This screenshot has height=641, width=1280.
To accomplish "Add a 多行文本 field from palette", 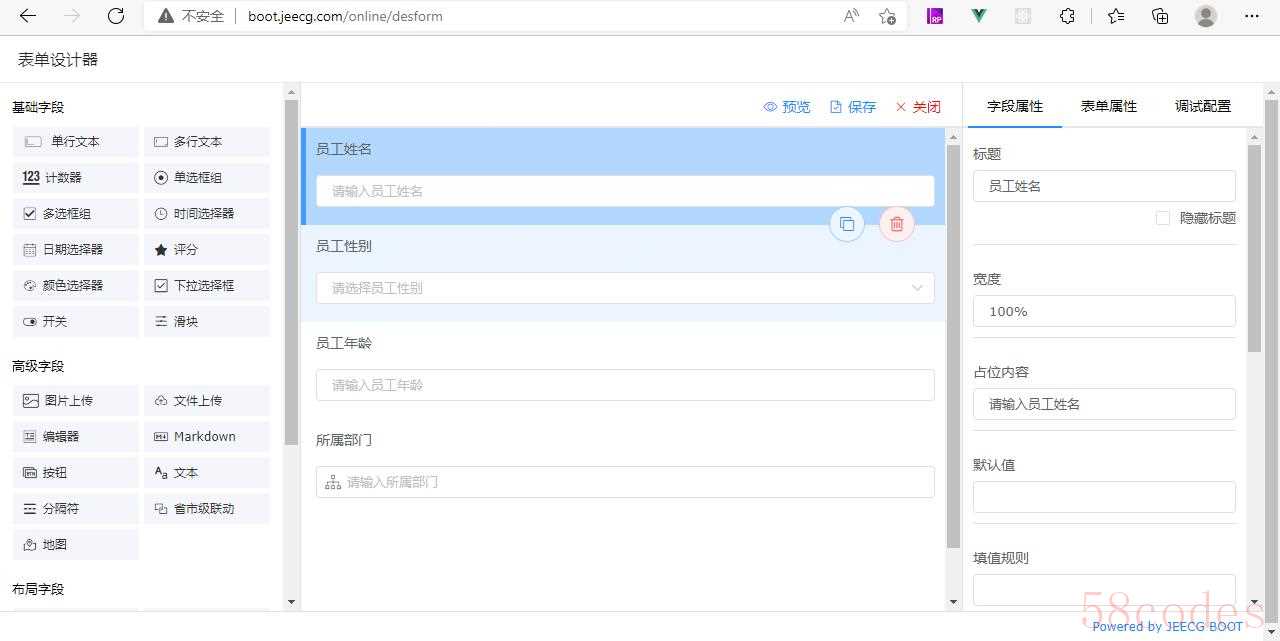I will 207,142.
